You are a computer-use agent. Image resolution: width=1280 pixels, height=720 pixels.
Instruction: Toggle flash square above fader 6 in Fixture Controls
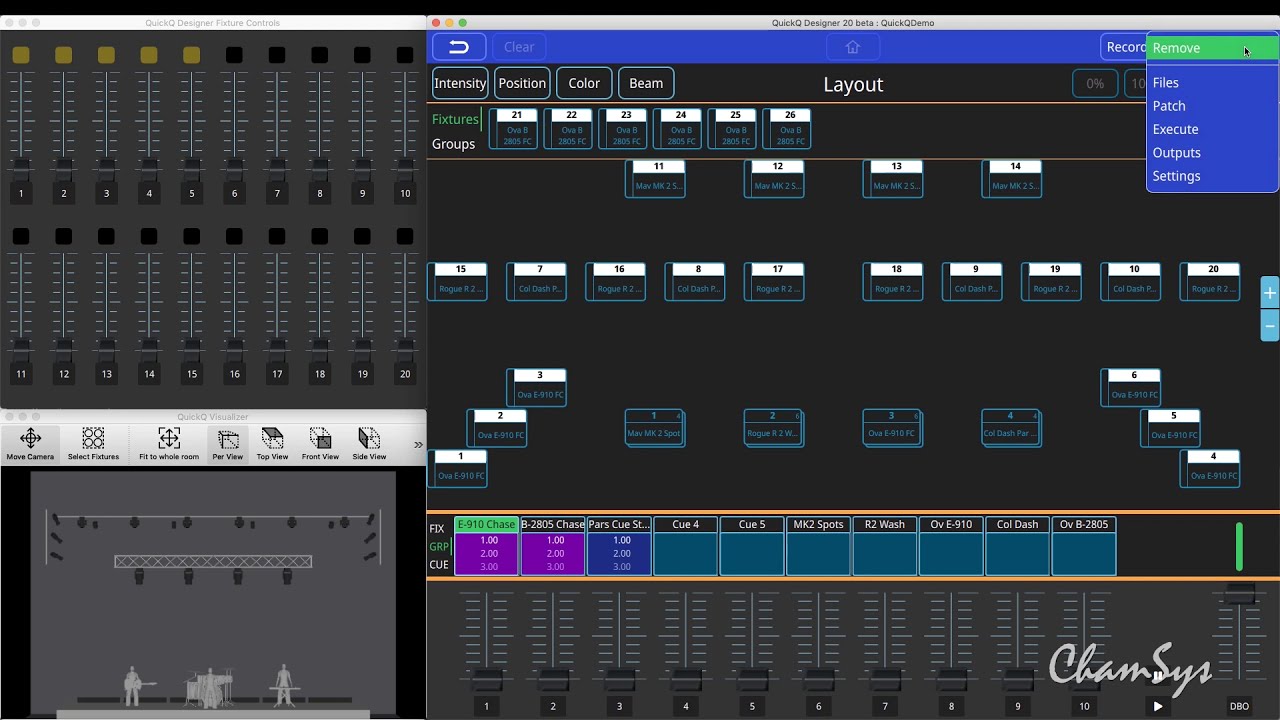point(234,55)
